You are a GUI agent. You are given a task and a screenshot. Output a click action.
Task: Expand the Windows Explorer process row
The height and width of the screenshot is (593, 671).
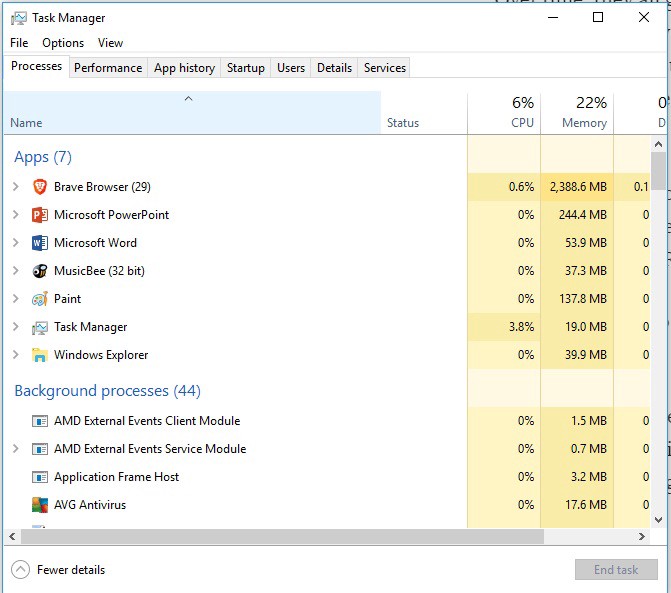[15, 355]
